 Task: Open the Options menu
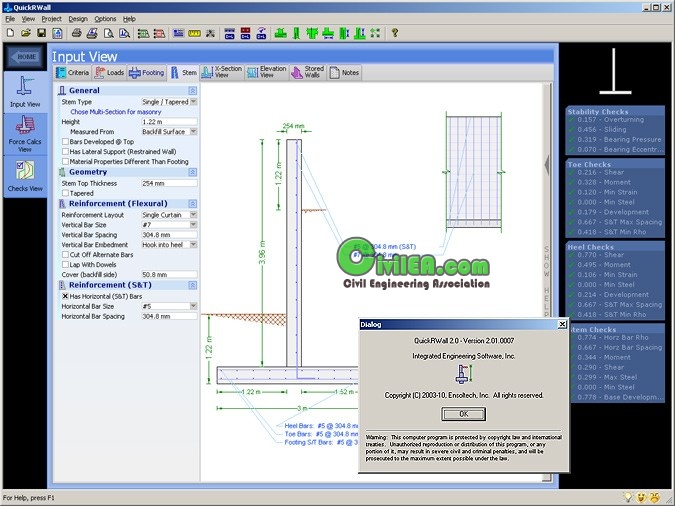pos(105,19)
